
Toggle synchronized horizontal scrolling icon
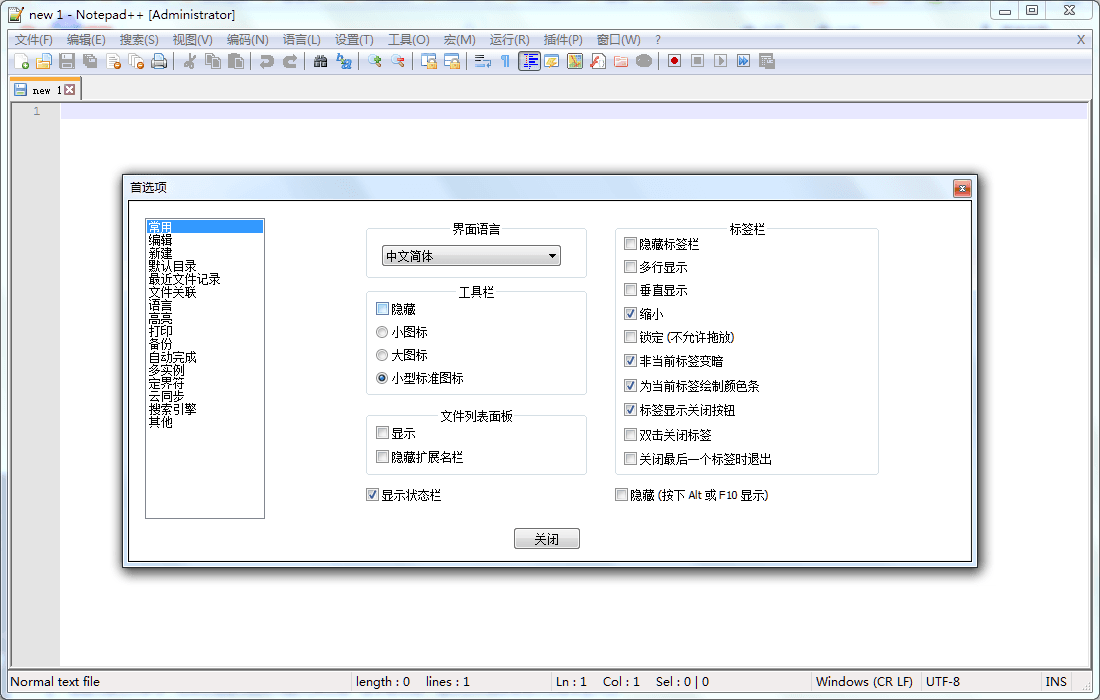[x=451, y=62]
